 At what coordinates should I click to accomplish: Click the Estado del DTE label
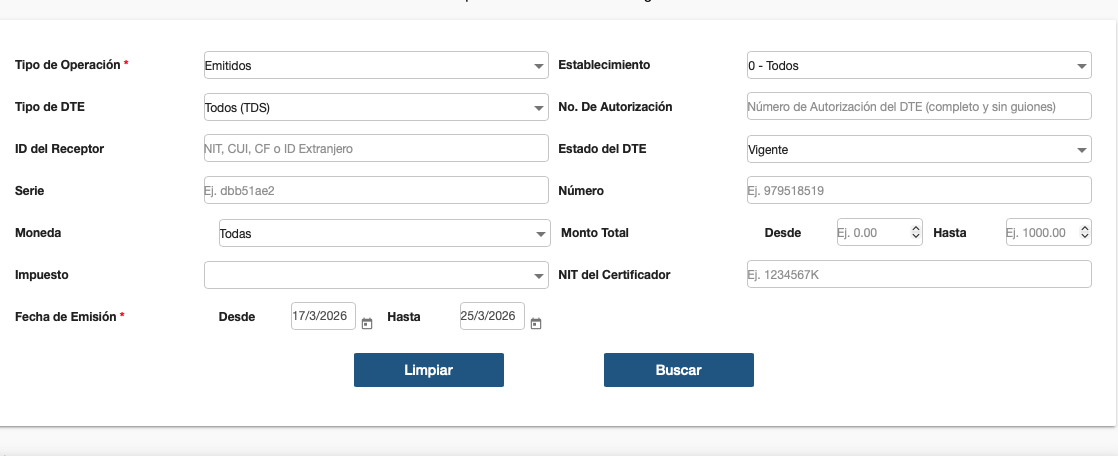point(602,149)
